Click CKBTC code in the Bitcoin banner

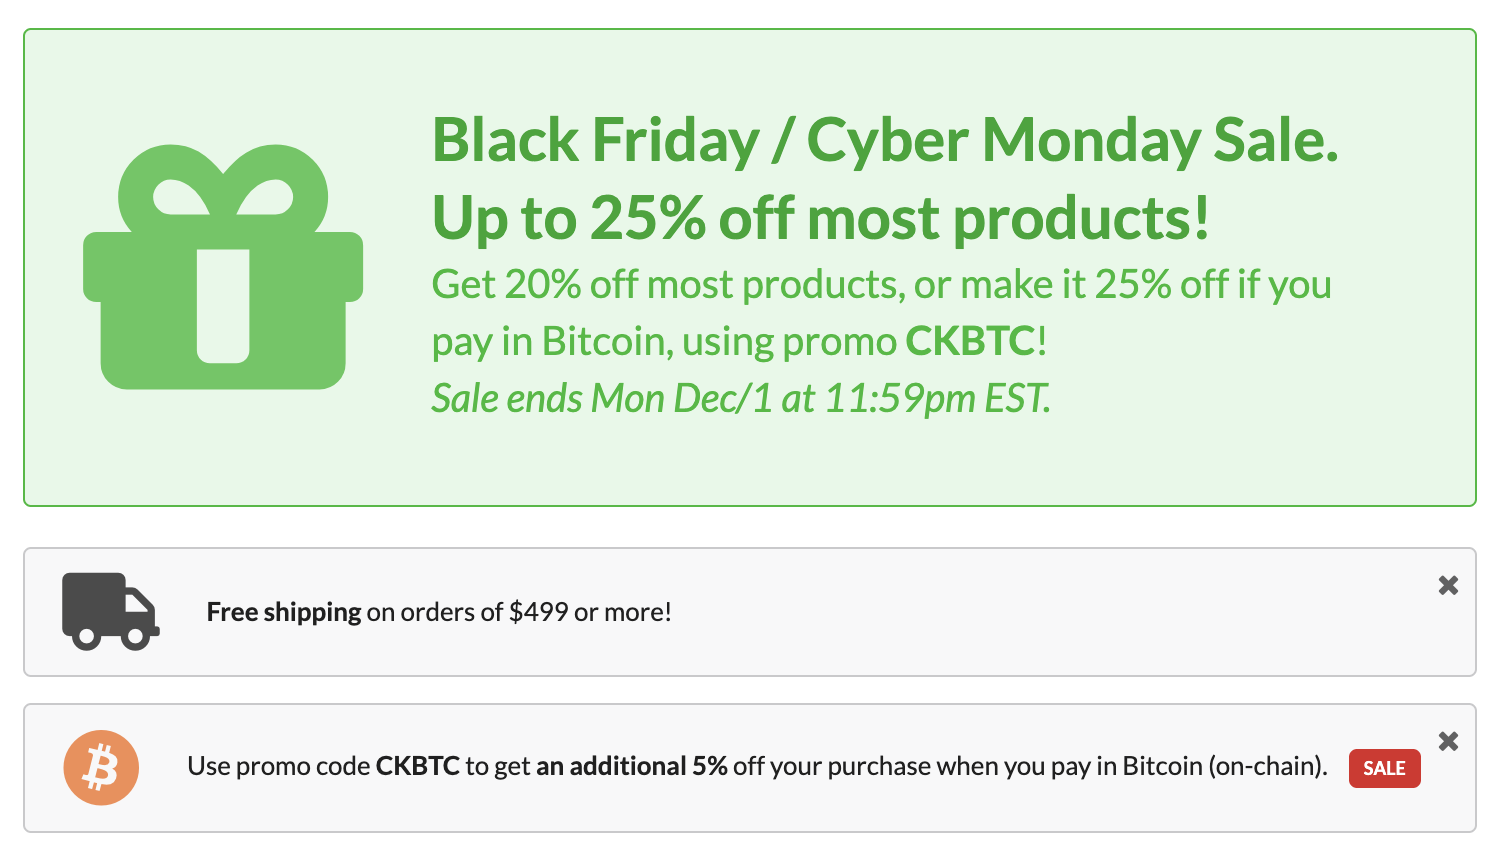point(417,766)
